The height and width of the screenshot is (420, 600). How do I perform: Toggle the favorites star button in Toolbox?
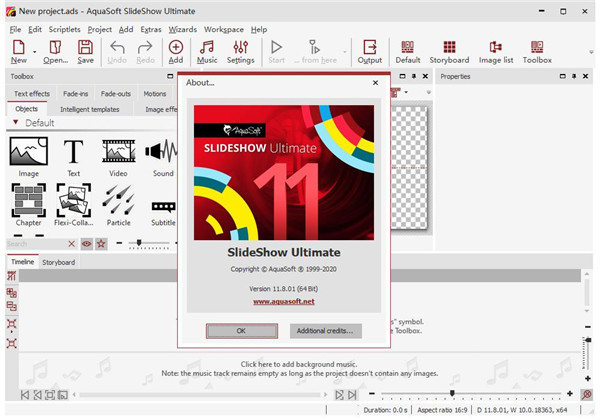[x=101, y=244]
